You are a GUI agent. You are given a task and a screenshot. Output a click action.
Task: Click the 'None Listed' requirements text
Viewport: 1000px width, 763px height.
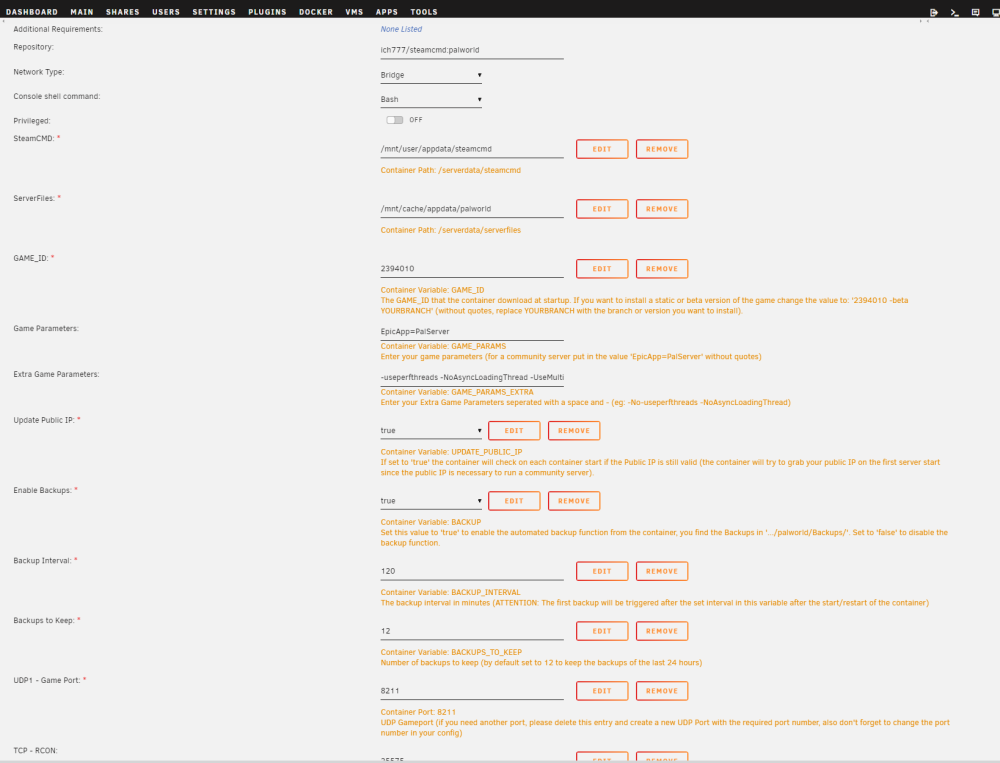pos(401,29)
